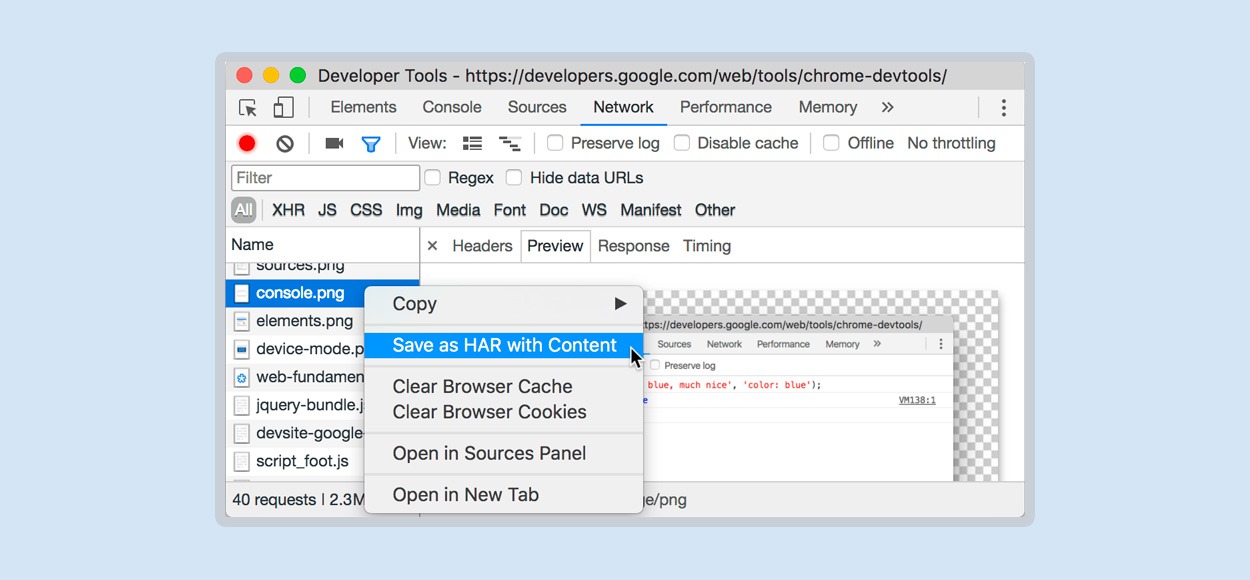1250x580 pixels.
Task: Click the file icon beside devsite-google
Action: tap(241, 433)
